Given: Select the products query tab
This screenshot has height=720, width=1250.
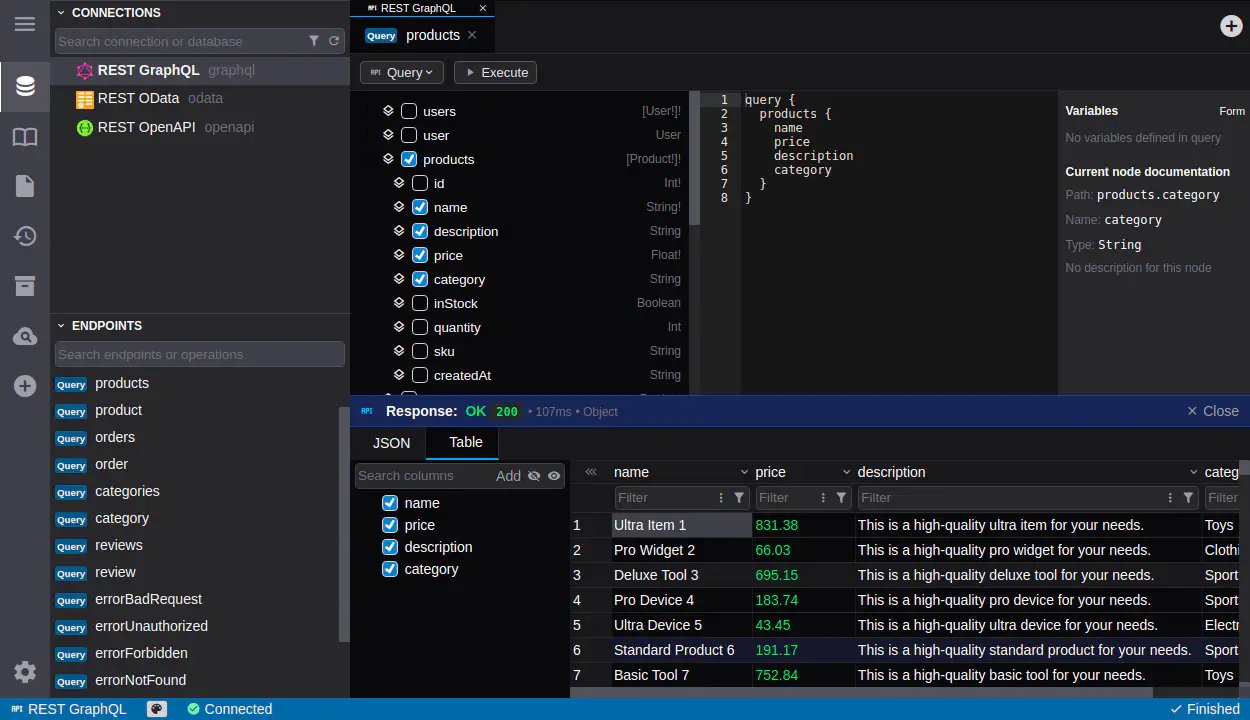Looking at the screenshot, I should [x=432, y=35].
